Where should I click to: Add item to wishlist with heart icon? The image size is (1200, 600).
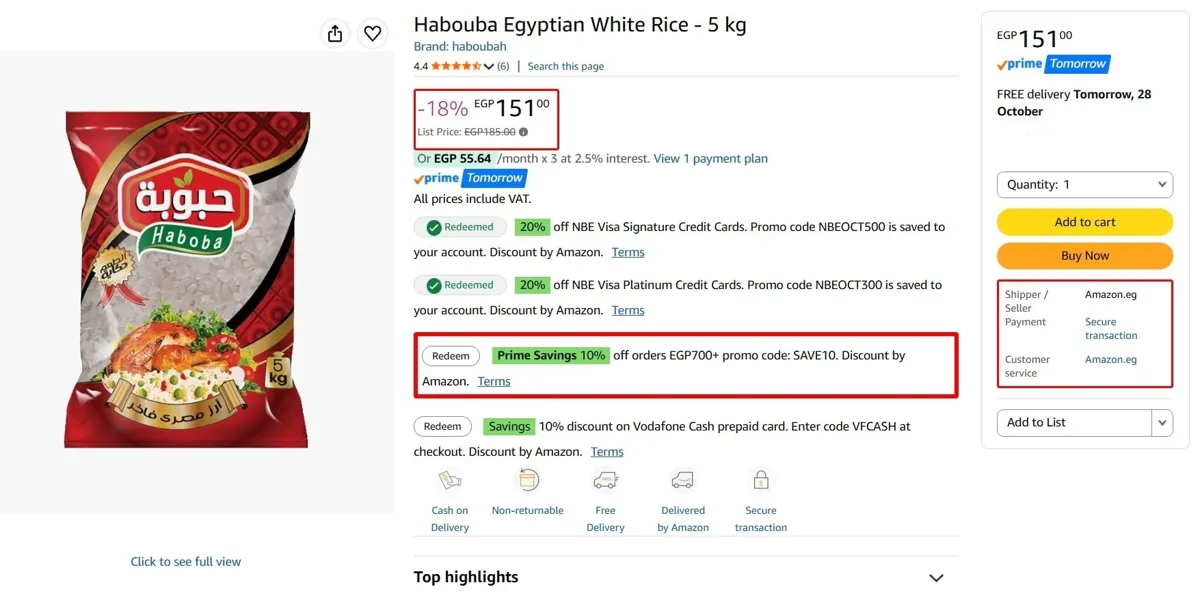372,34
